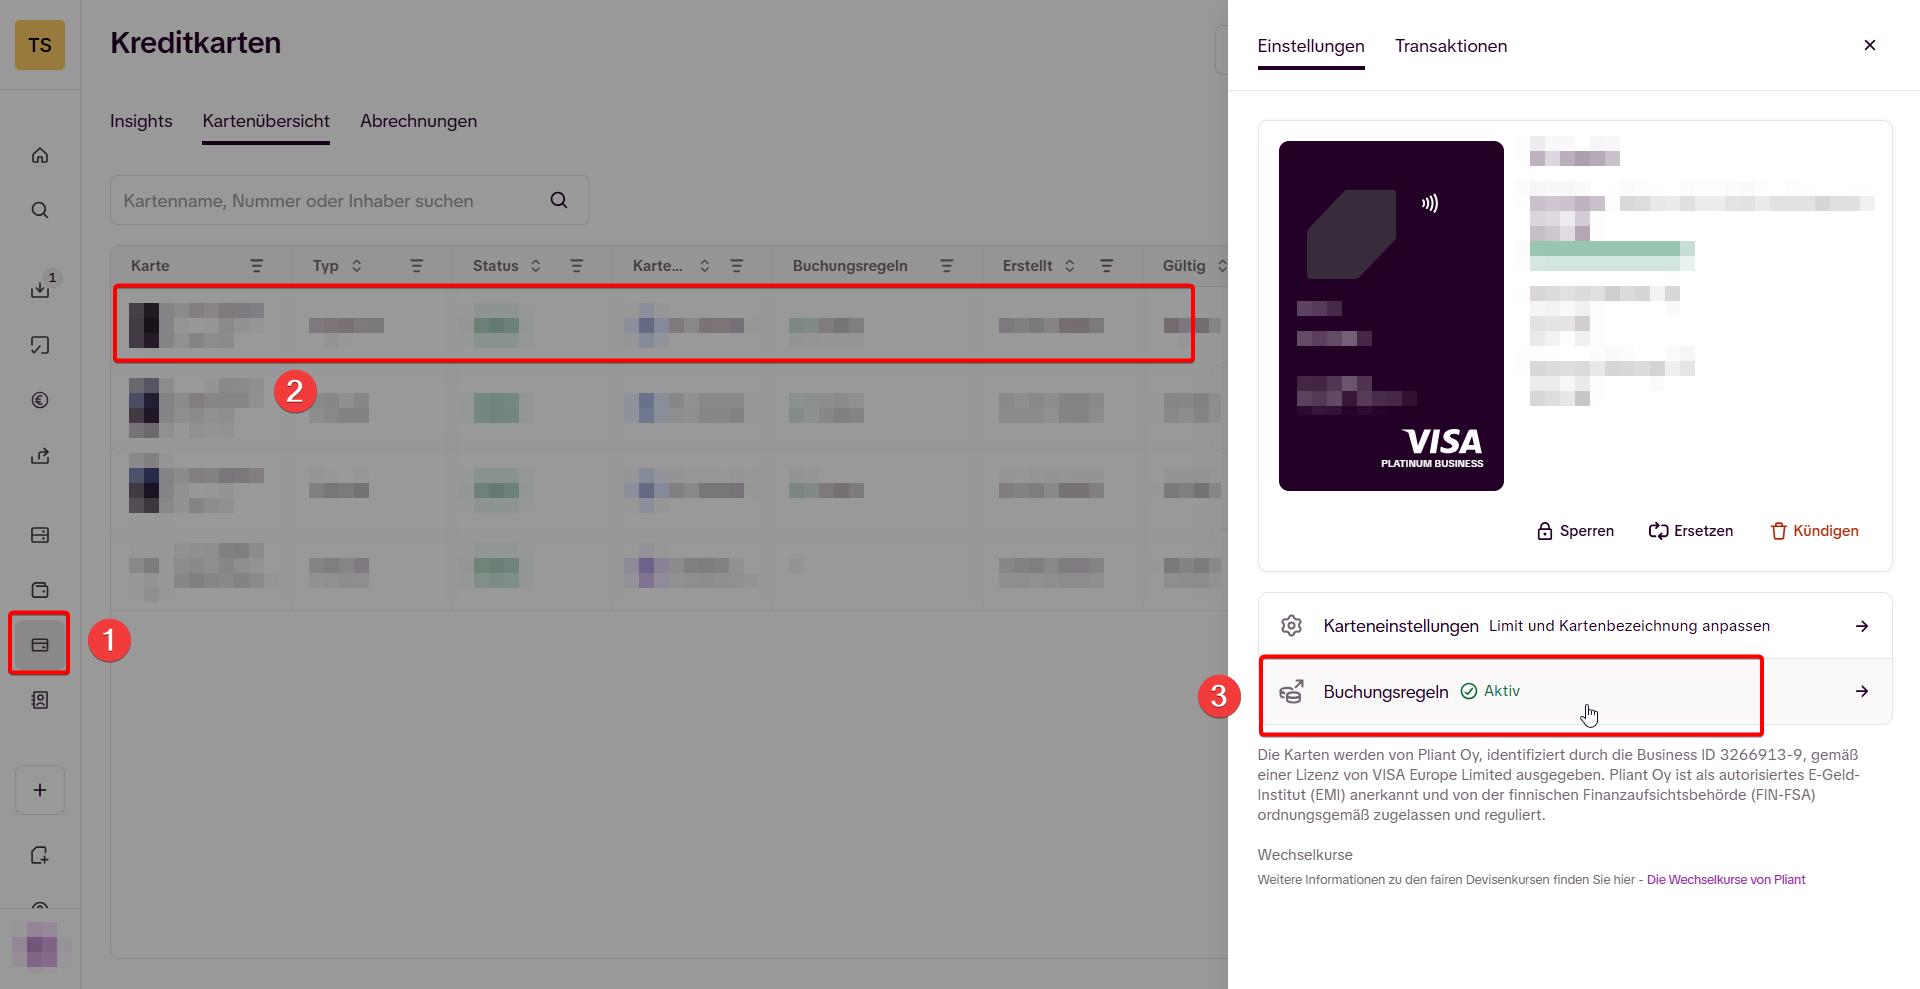Click the Sperren button
Image resolution: width=1920 pixels, height=989 pixels.
click(x=1575, y=531)
